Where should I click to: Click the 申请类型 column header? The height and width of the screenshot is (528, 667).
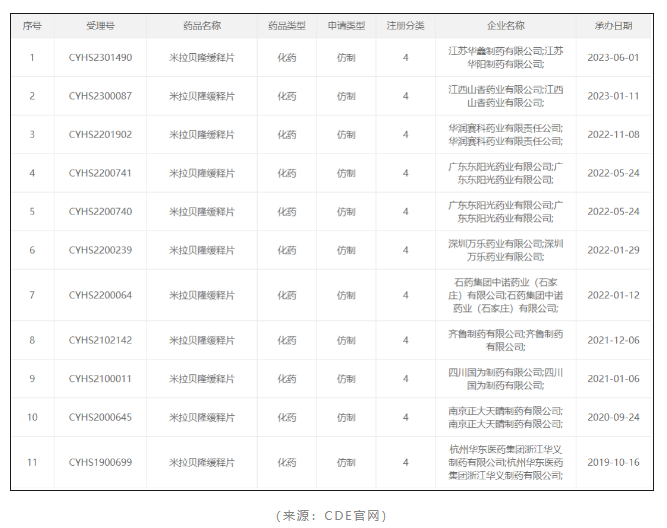tap(346, 26)
